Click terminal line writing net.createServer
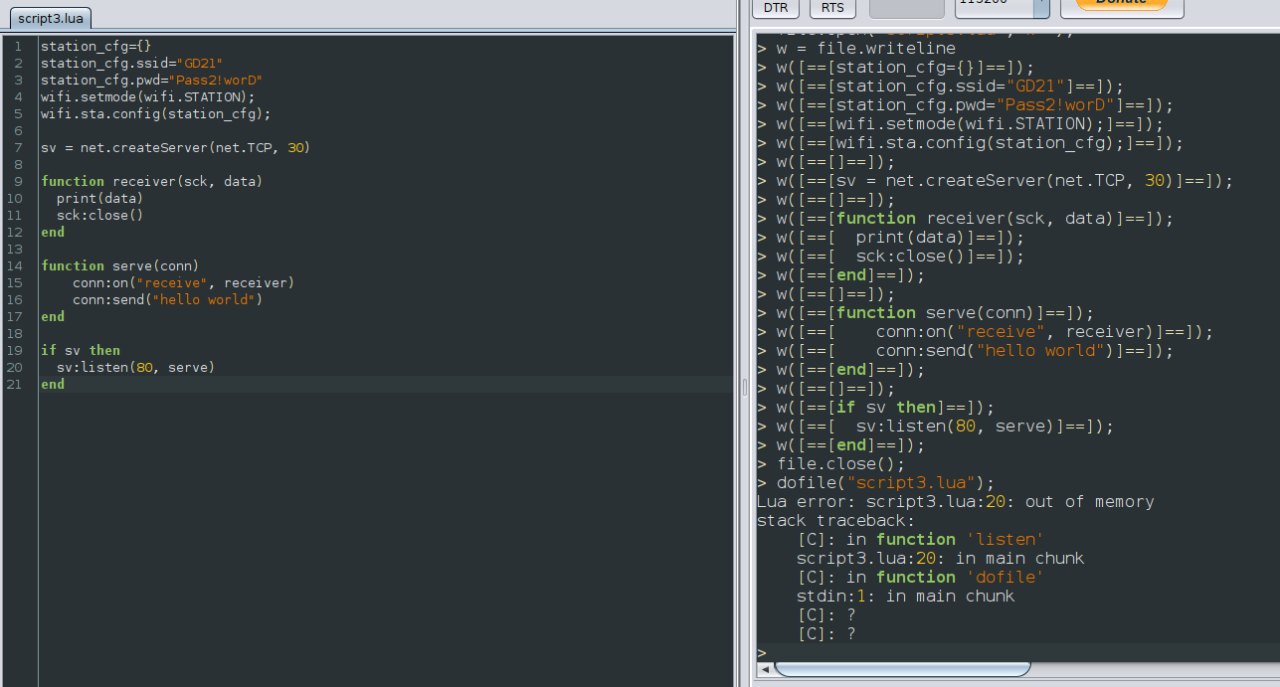 pos(995,181)
